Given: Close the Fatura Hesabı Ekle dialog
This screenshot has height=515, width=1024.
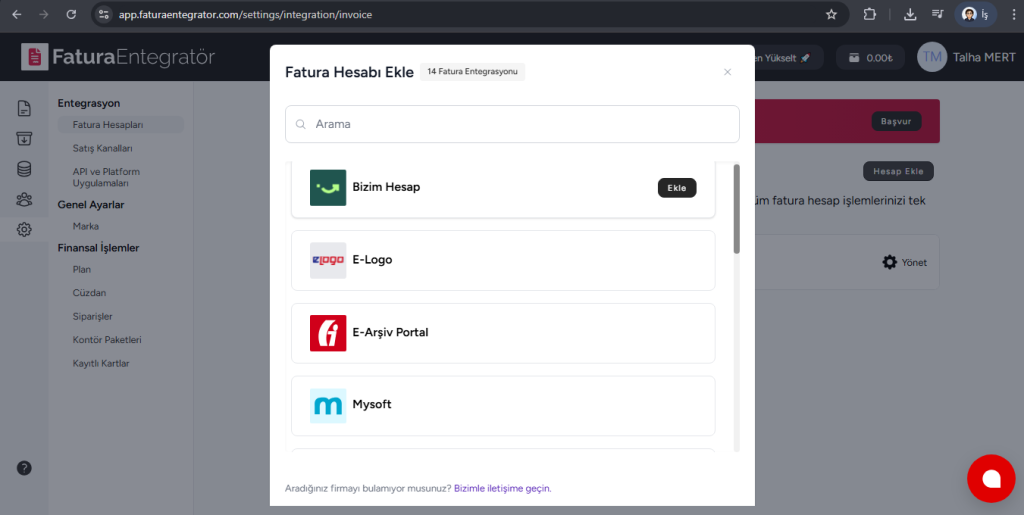Looking at the screenshot, I should pos(728,72).
